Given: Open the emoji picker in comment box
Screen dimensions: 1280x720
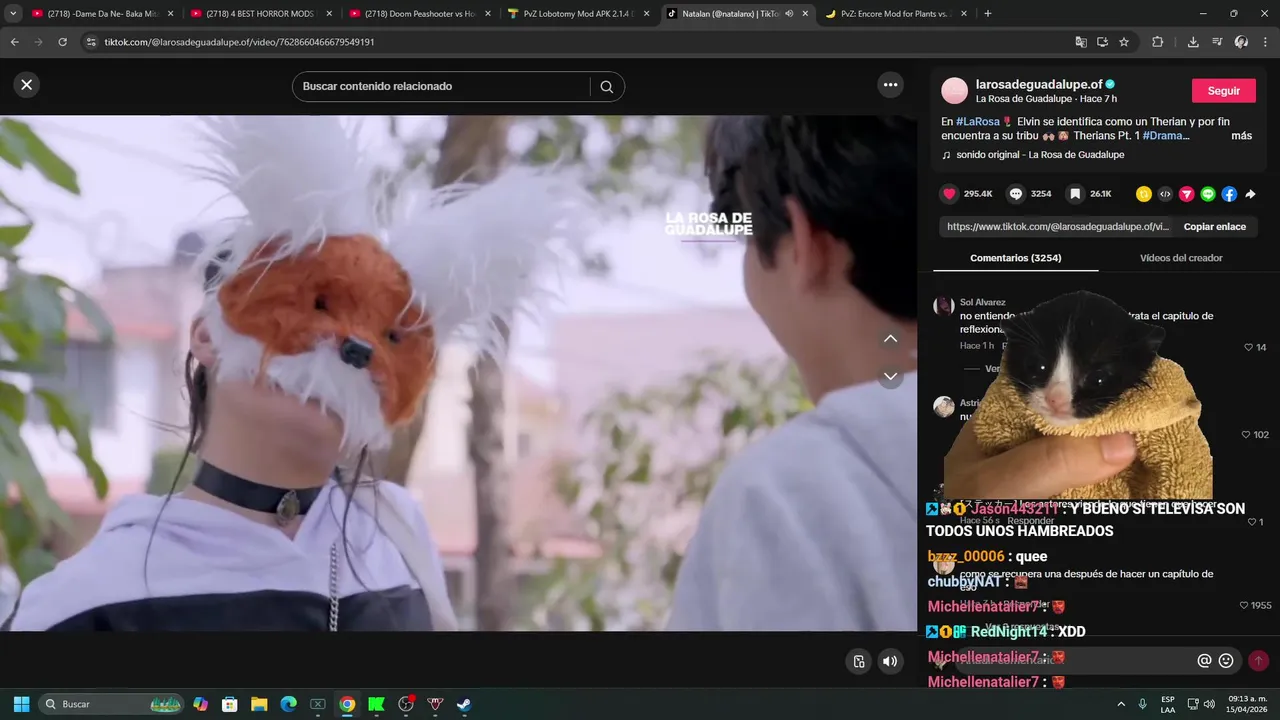Looking at the screenshot, I should click(1226, 661).
